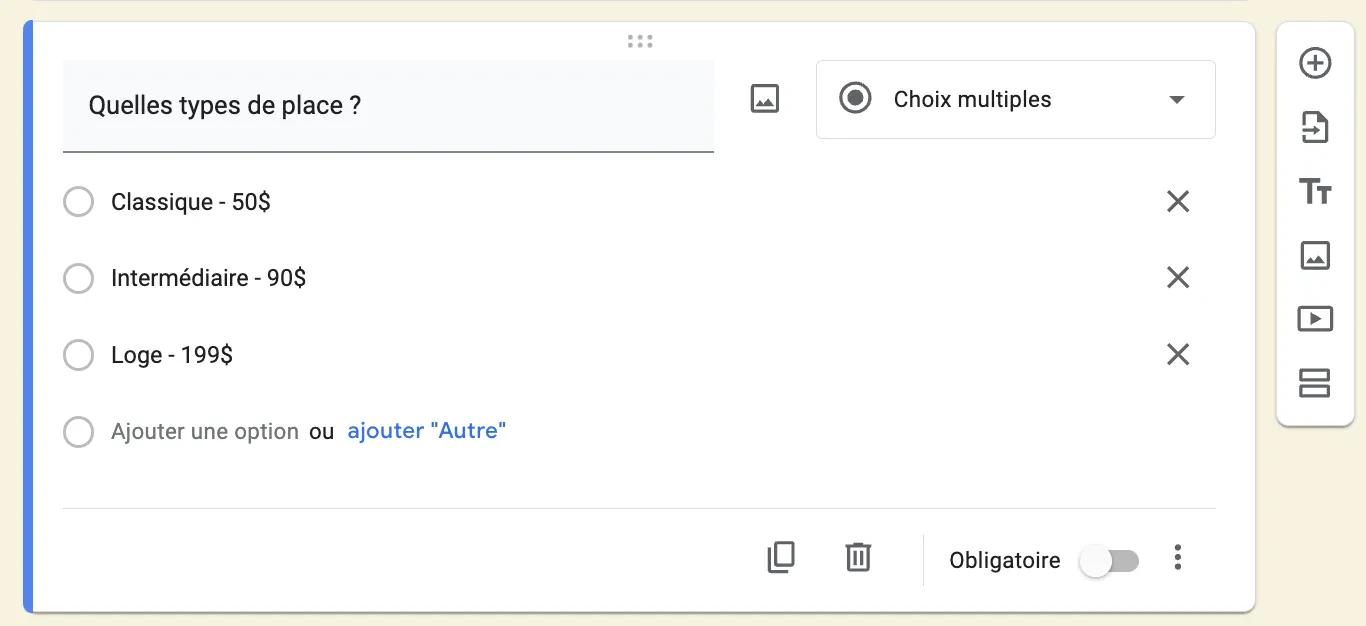Remove the "Intermédiaire - 90$" option
The height and width of the screenshot is (626, 1366).
pos(1178,278)
